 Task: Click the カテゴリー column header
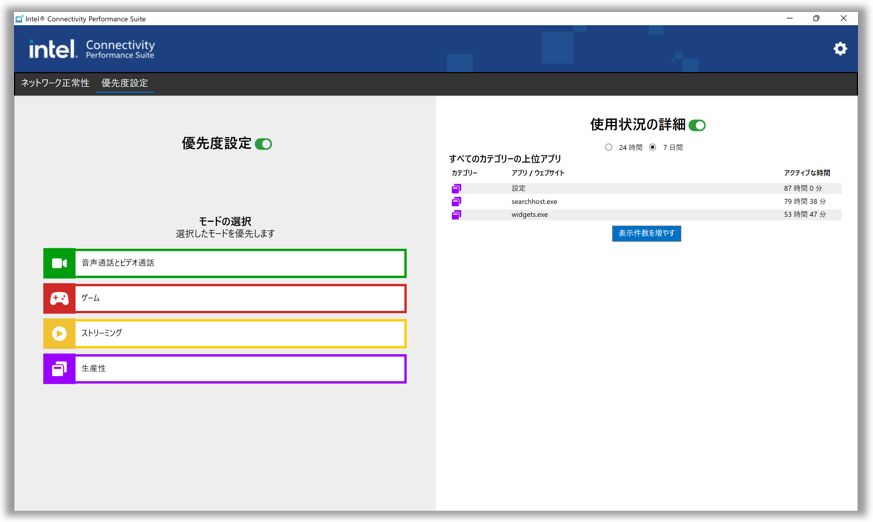[x=464, y=173]
